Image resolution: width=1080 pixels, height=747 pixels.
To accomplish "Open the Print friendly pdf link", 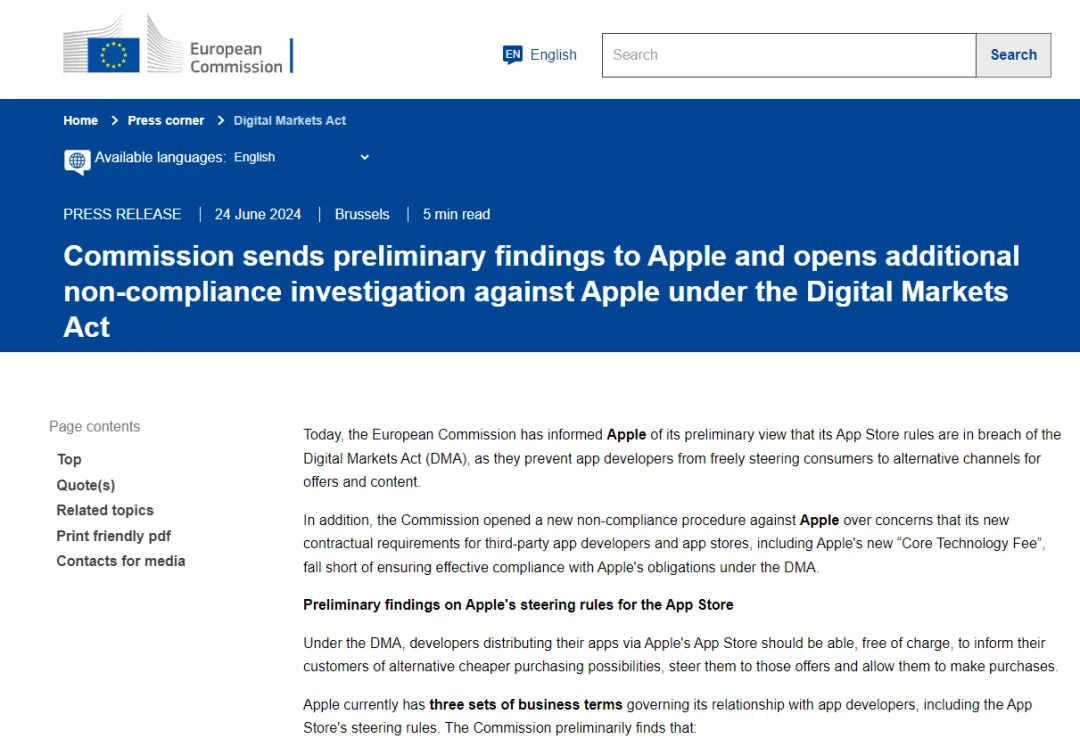I will [x=114, y=536].
